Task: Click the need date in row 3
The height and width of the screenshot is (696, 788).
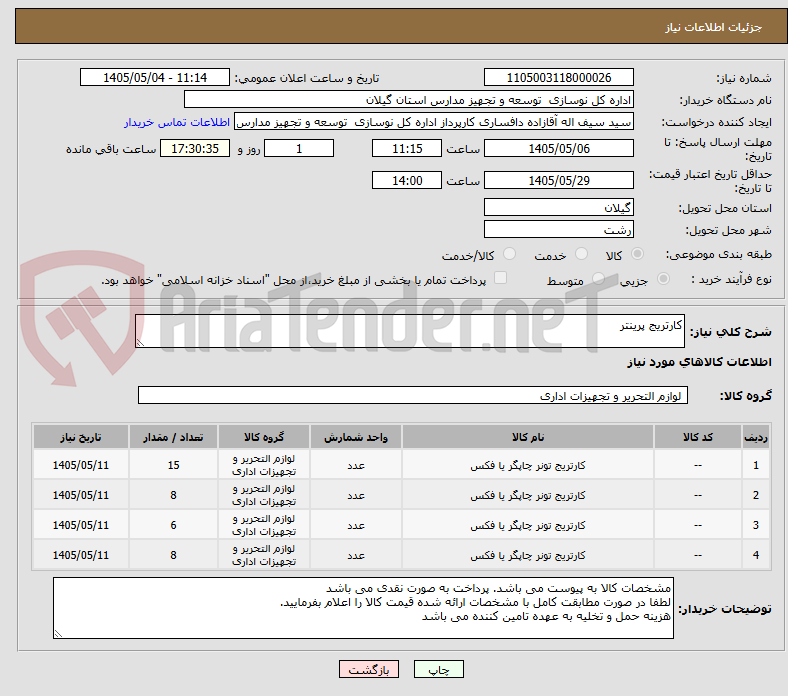Action: (81, 525)
